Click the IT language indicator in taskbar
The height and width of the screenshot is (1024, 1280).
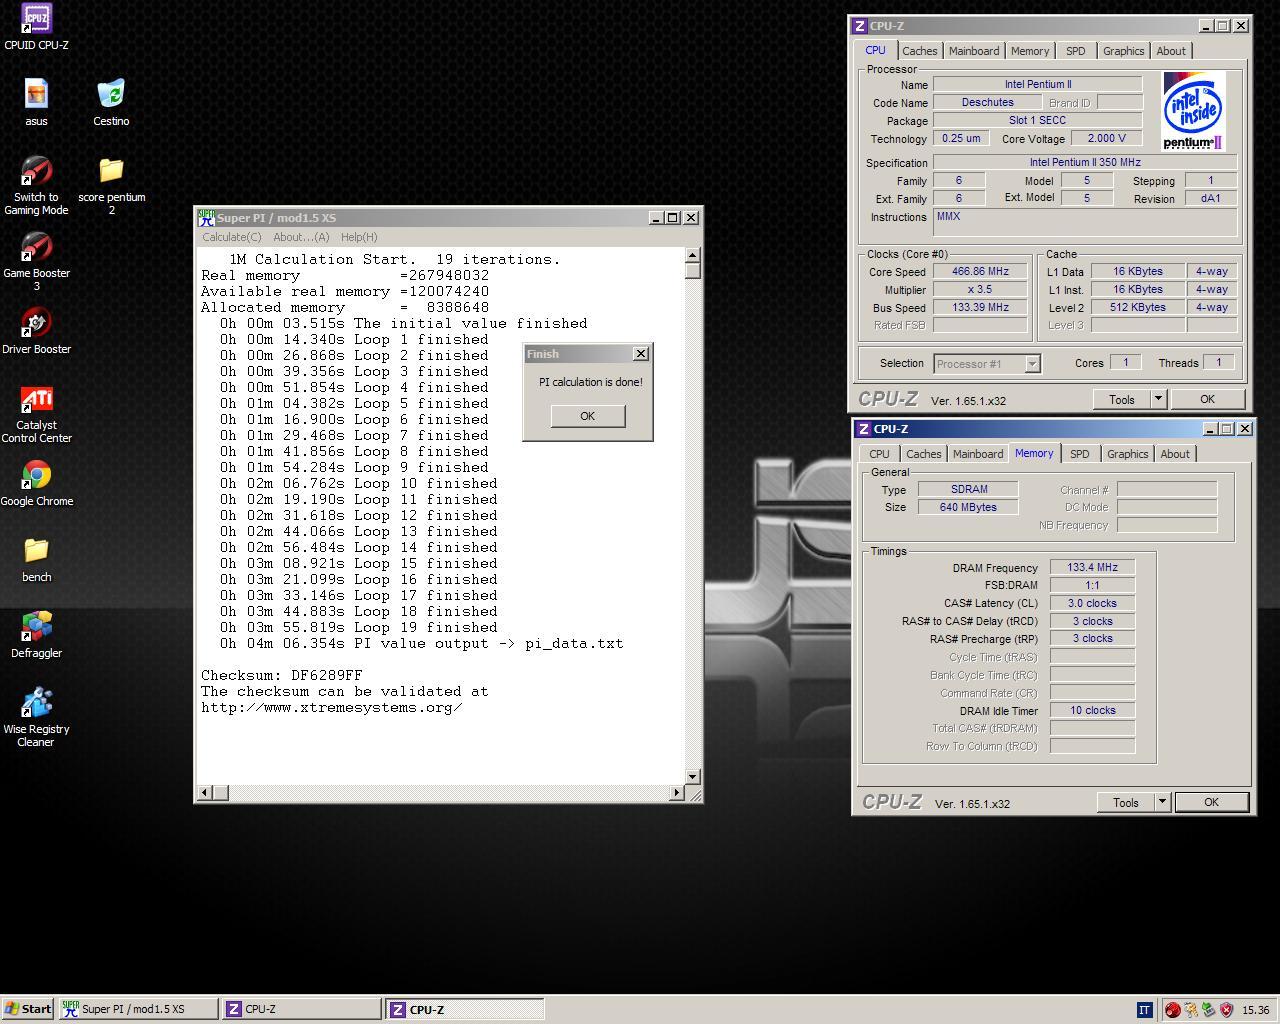[1144, 1009]
